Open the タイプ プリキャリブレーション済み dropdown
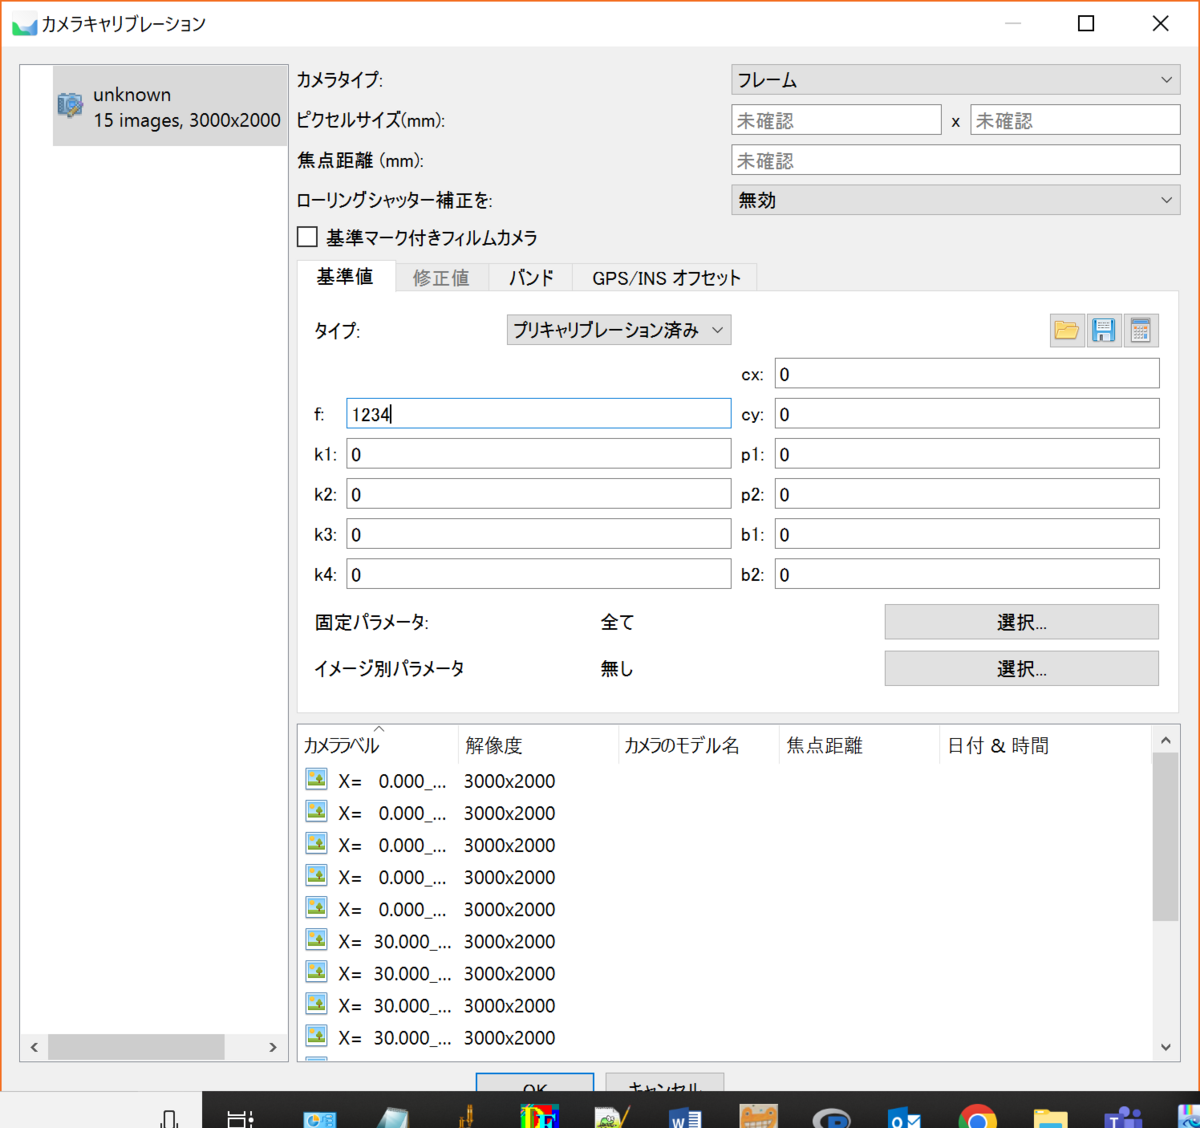Image resolution: width=1200 pixels, height=1128 pixels. tap(618, 330)
